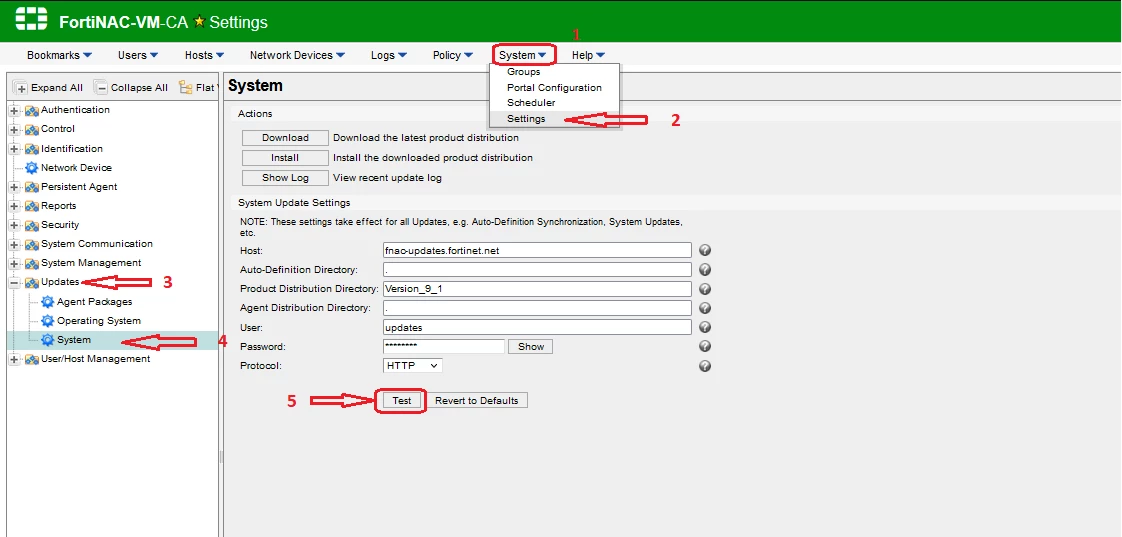
Task: Choose Portal Configuration from System menu
Action: click(555, 87)
